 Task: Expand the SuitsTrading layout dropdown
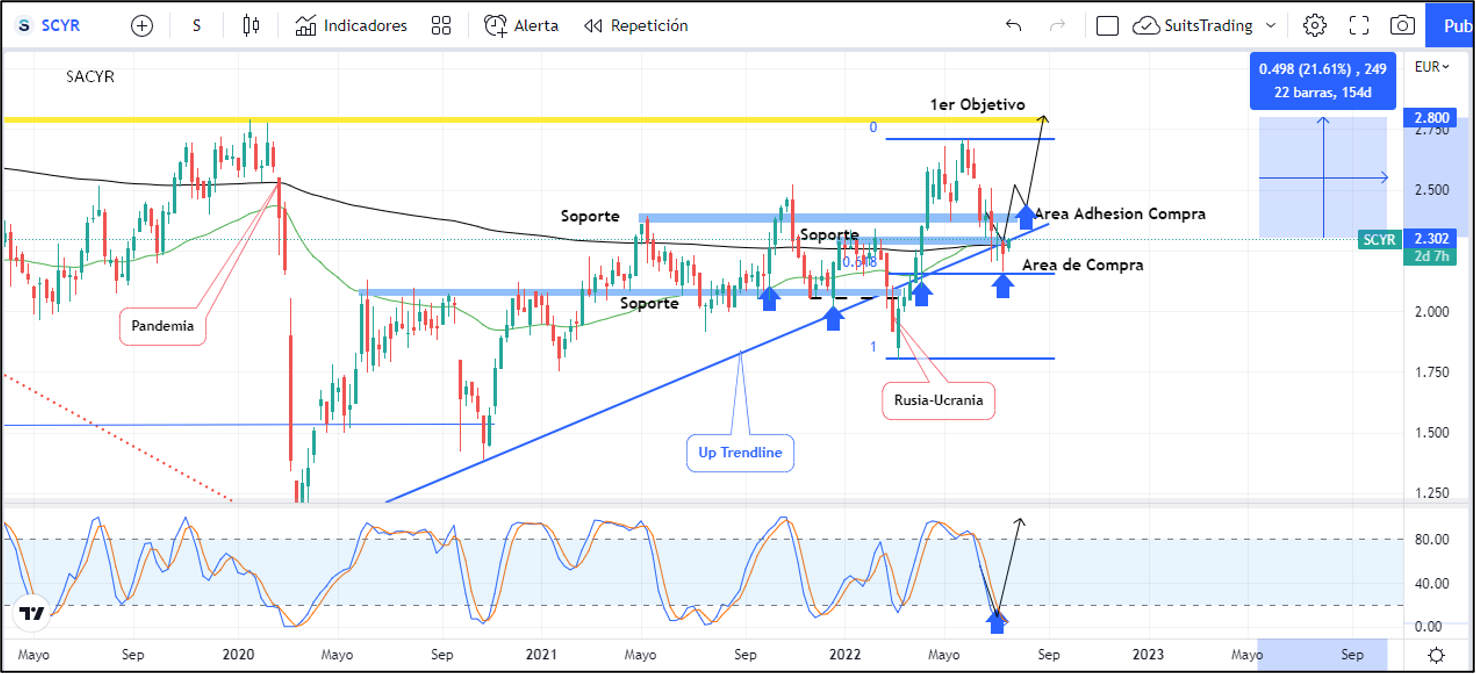[x=1271, y=26]
